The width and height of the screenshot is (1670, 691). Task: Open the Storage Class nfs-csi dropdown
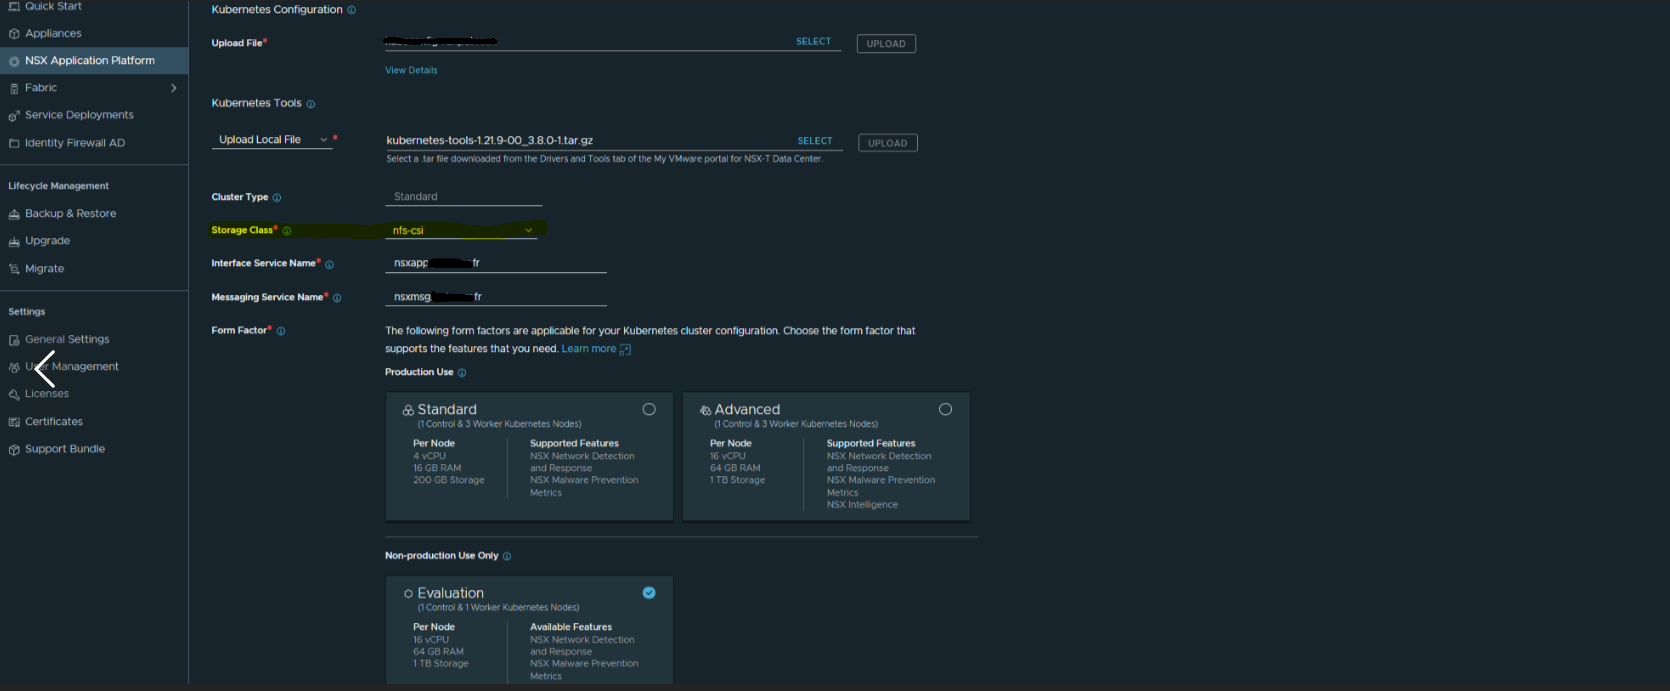[x=463, y=230]
